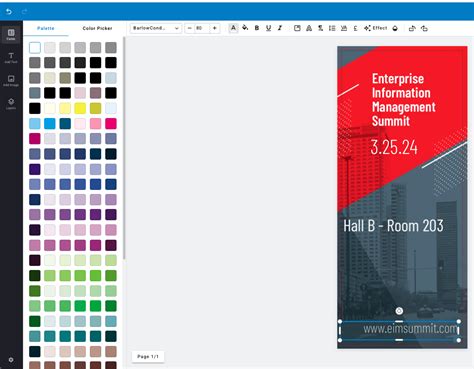The image size is (474, 369).
Task: Redo the last undone action
Action: (x=24, y=12)
